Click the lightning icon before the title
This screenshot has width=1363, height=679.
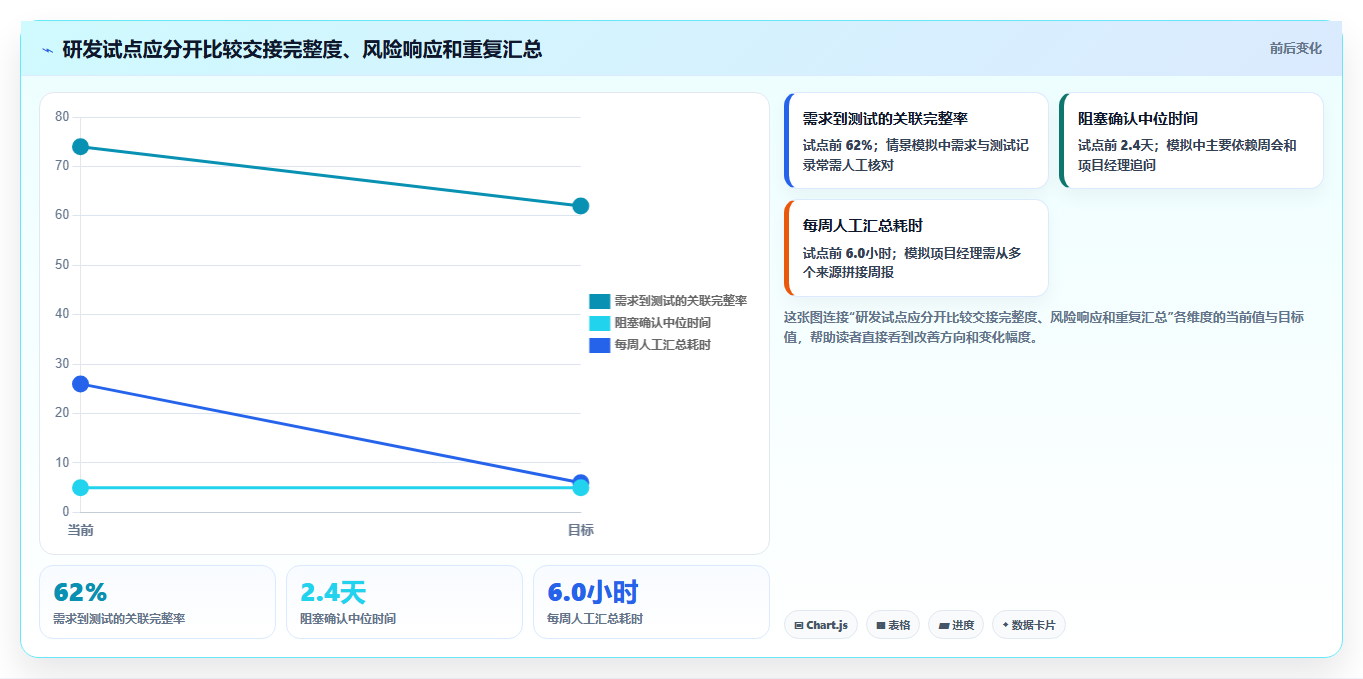pos(47,49)
